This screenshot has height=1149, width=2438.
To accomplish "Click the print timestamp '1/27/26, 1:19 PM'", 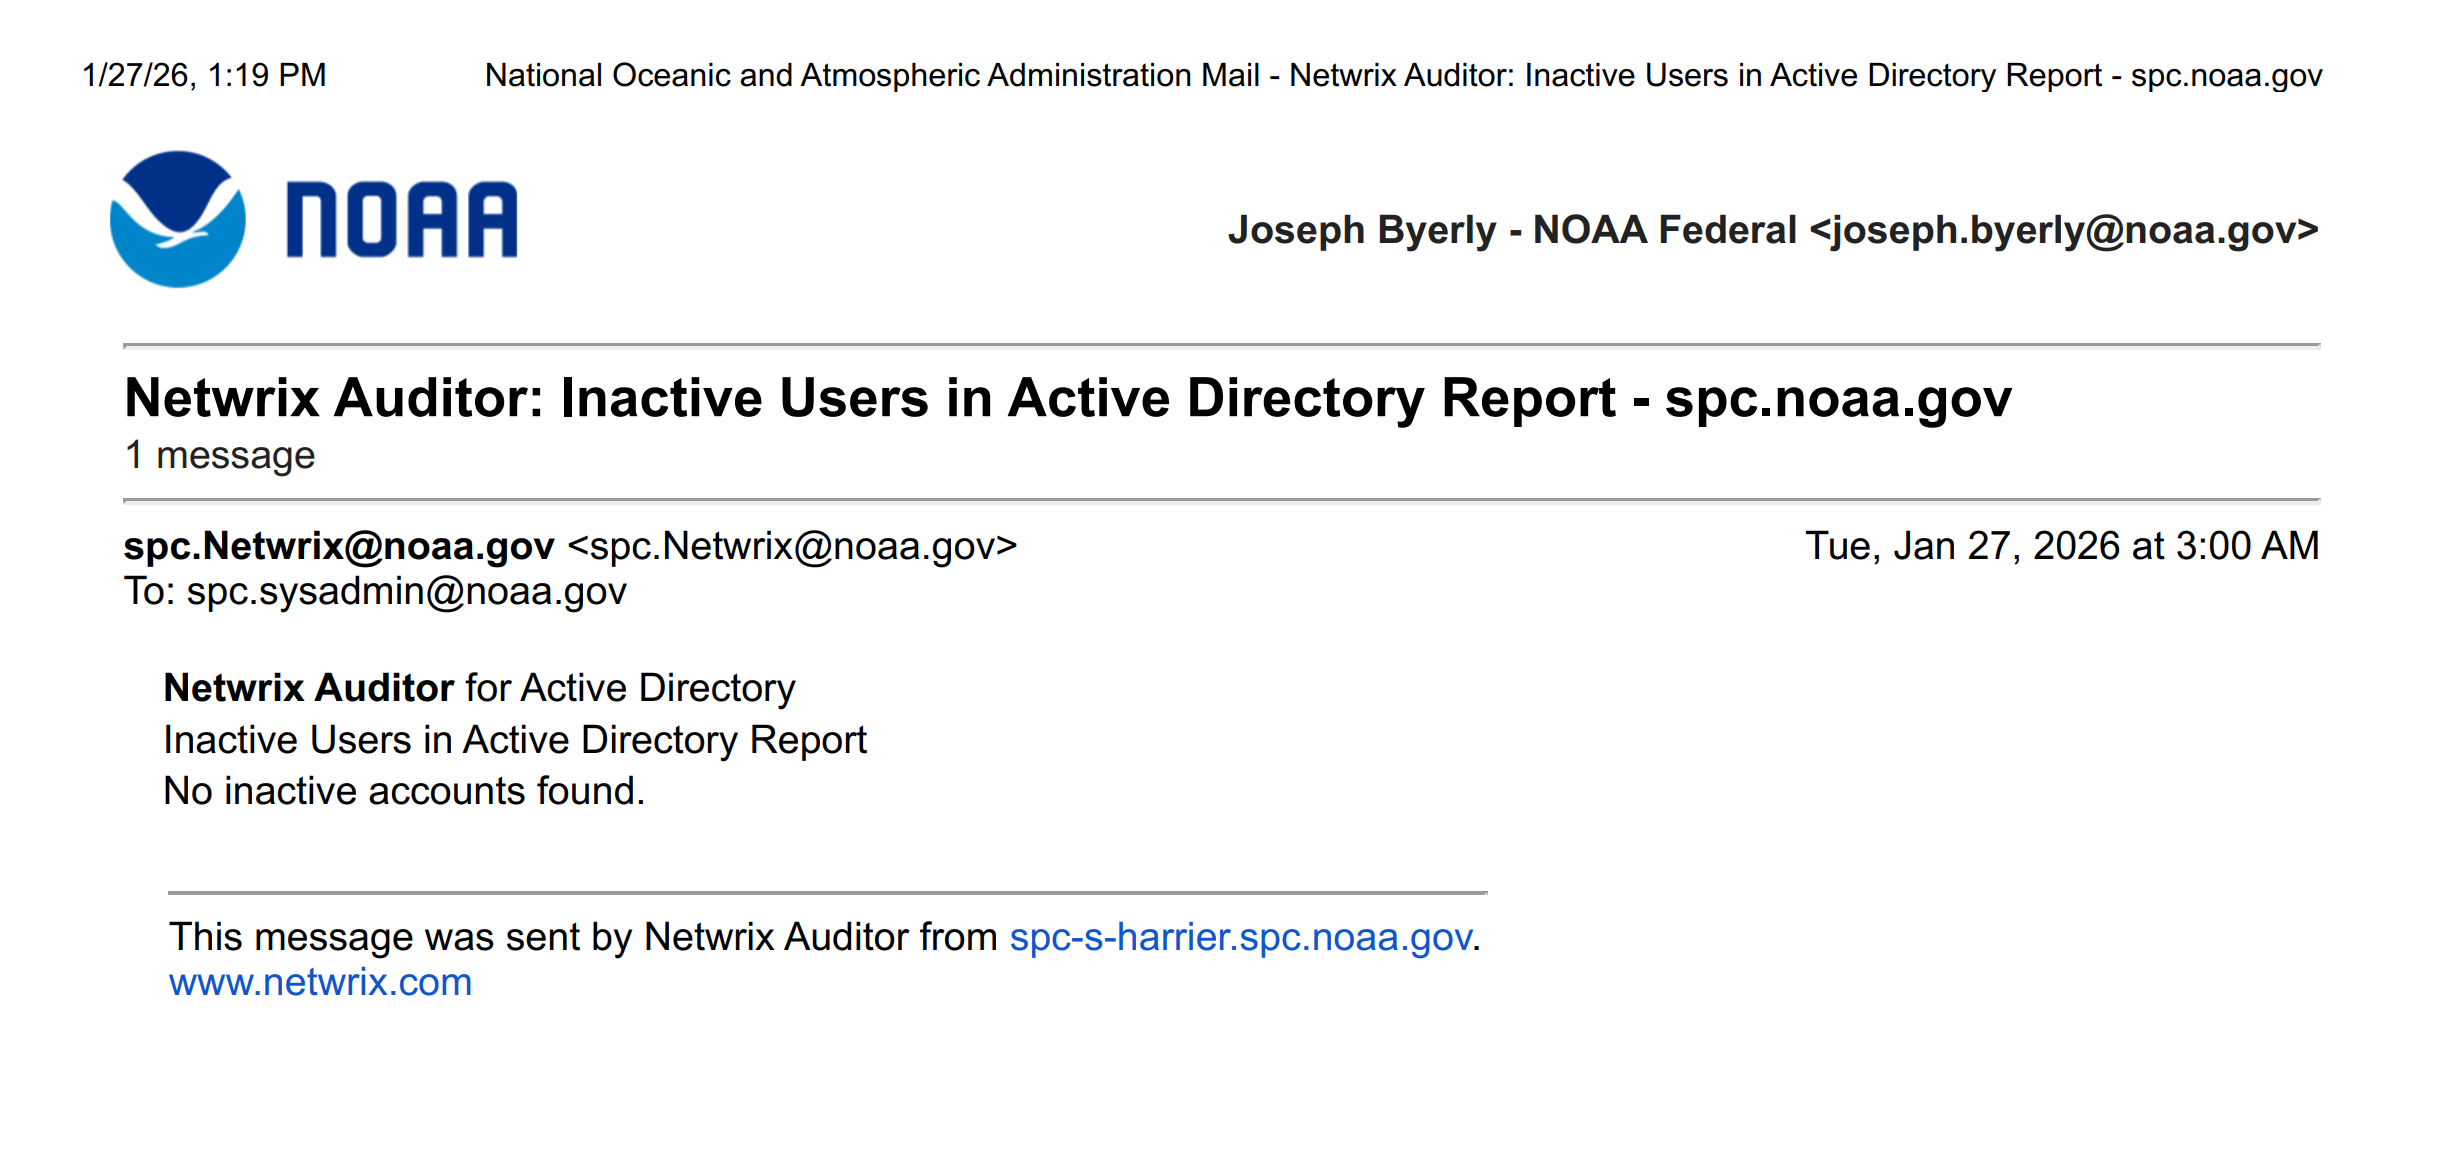I will coord(204,75).
